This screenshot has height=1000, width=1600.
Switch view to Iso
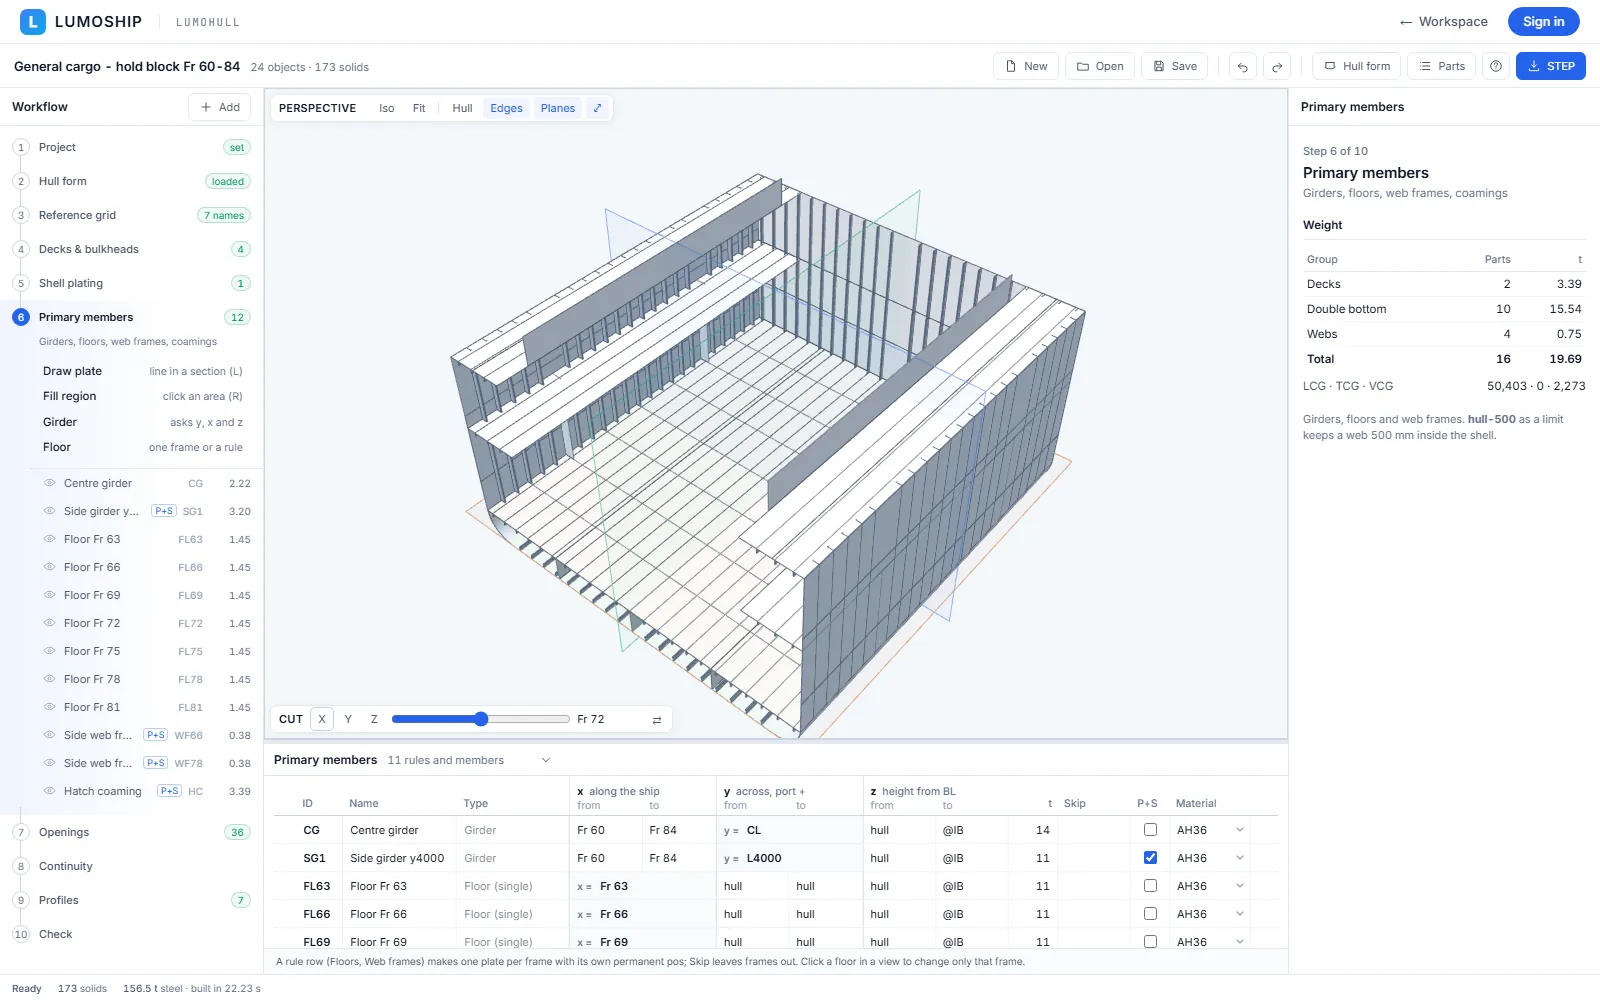click(x=387, y=108)
